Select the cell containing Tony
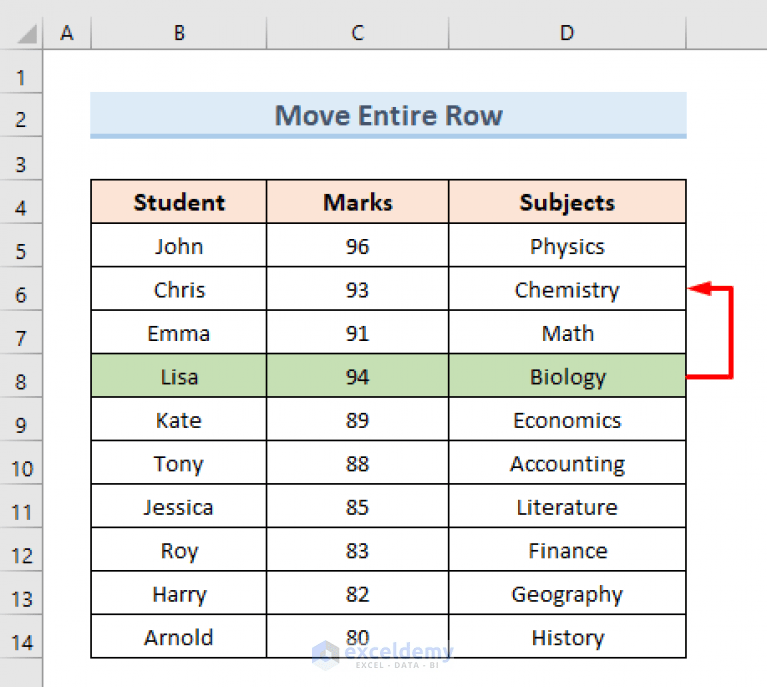Screen dimensions: 767x687 point(179,463)
